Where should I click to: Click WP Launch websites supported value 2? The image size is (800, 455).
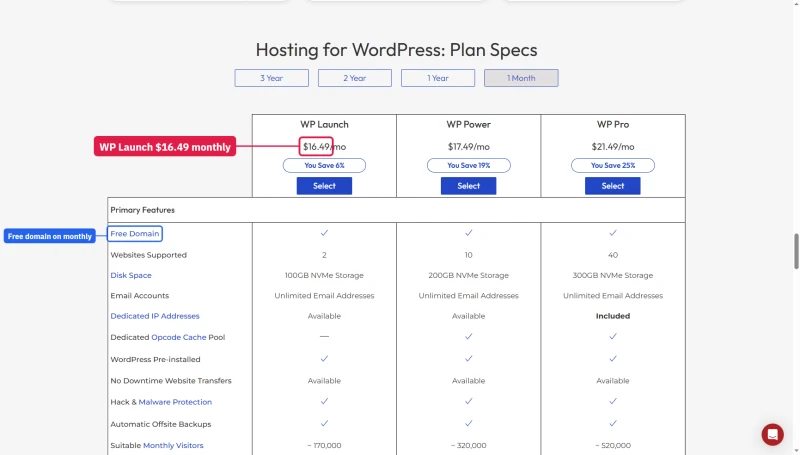click(324, 255)
